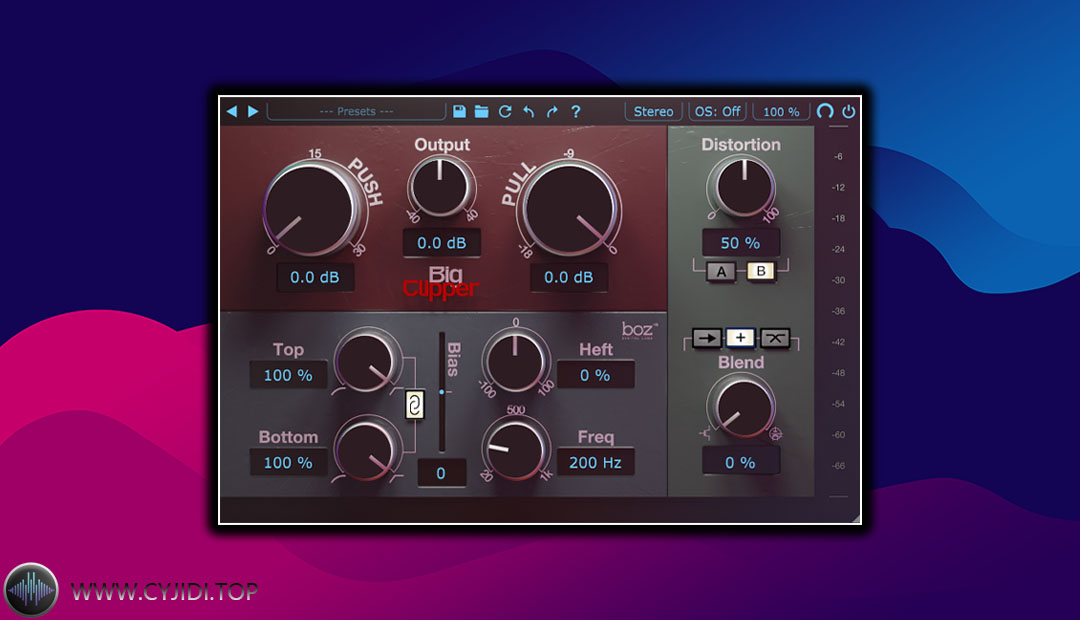Viewport: 1080px width, 620px height.
Task: Click the -36 meter label
Action: [x=838, y=311]
